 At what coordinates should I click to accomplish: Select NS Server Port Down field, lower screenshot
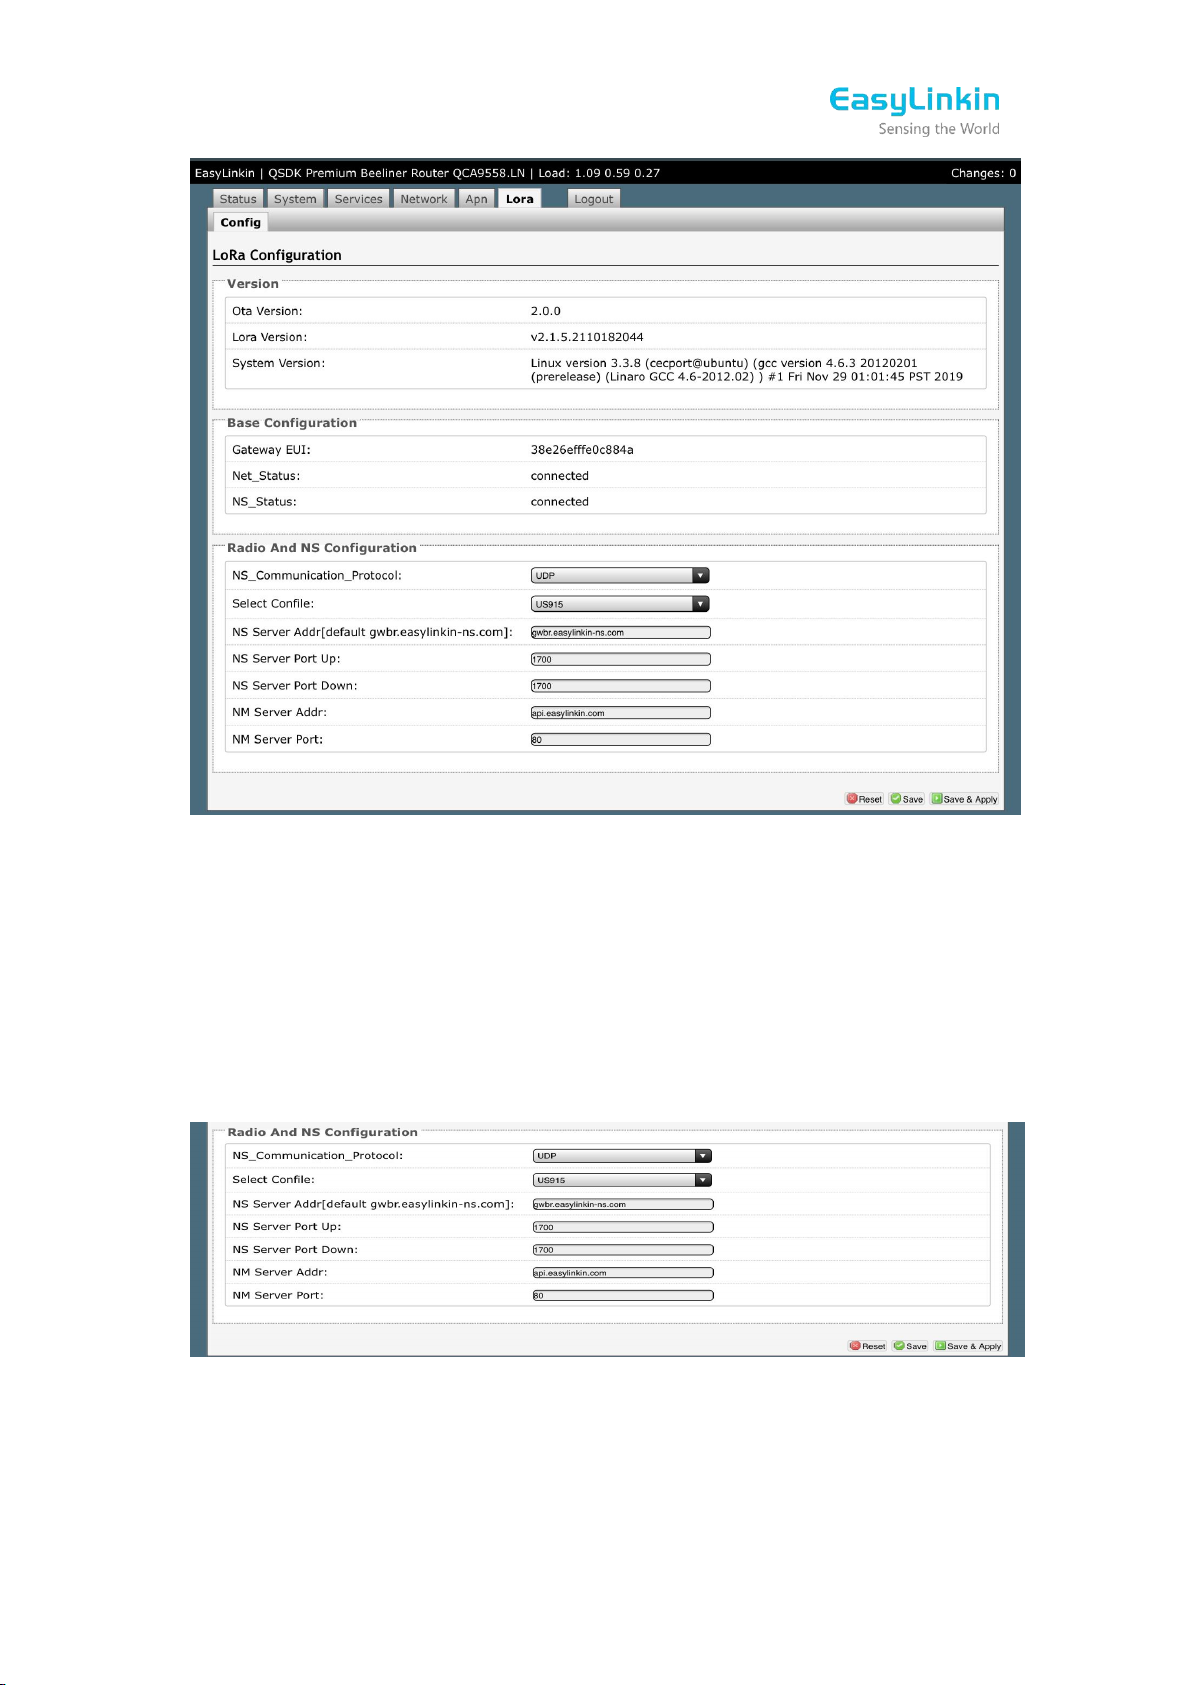623,1250
